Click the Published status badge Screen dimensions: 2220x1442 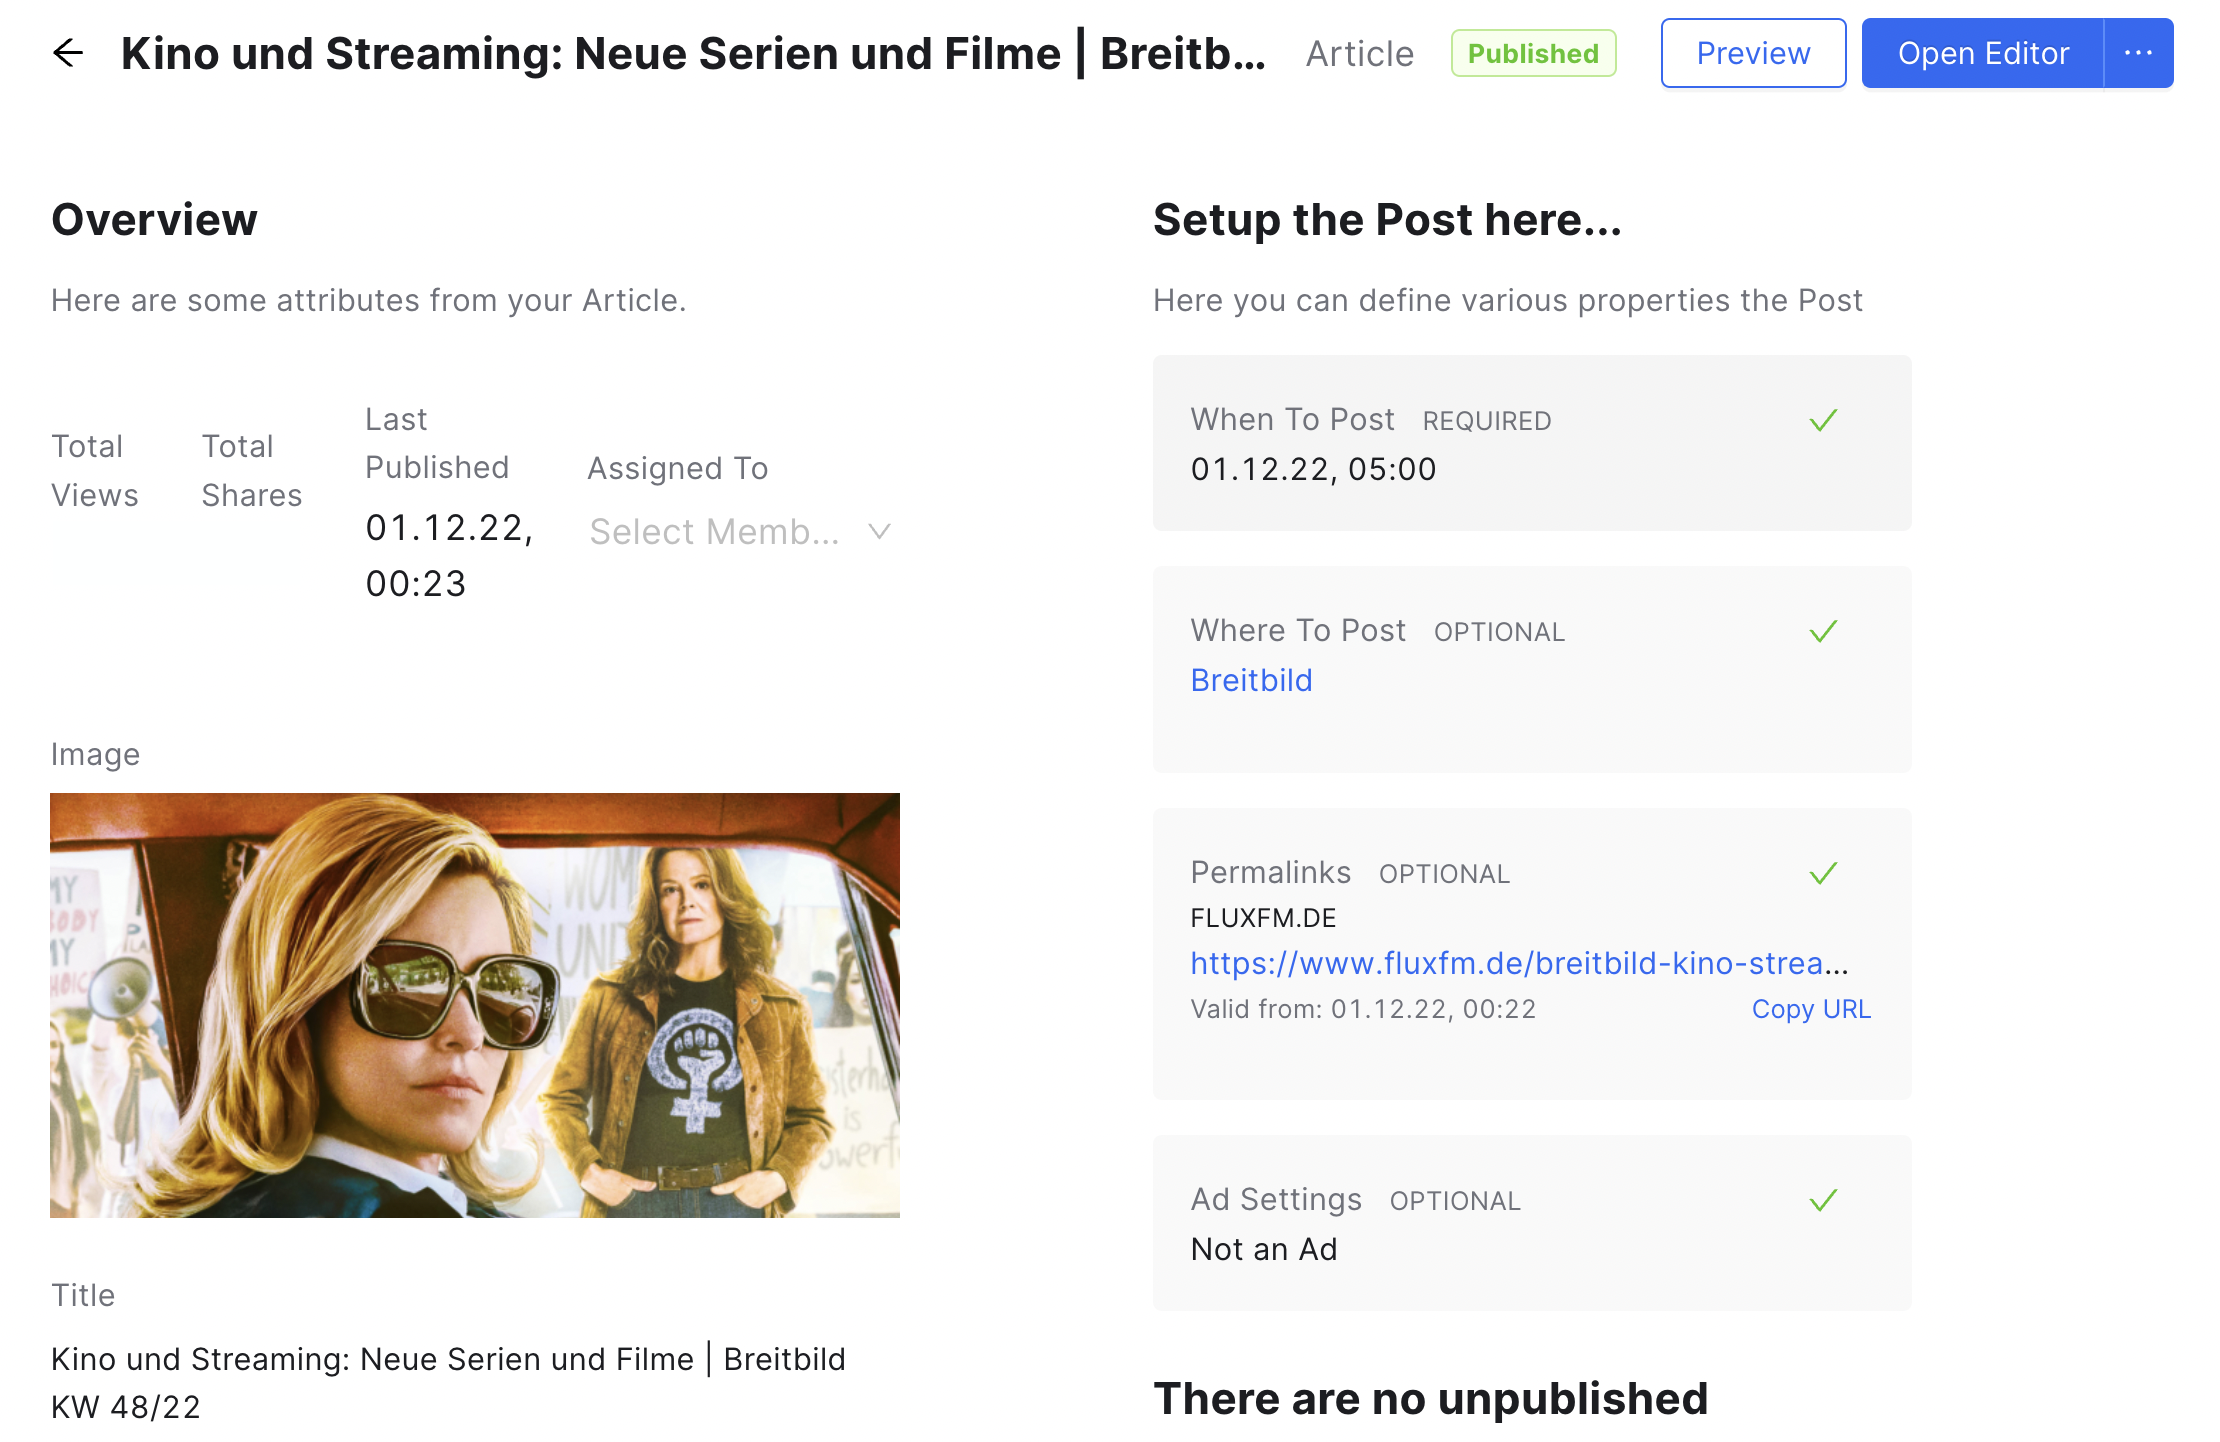coord(1533,53)
